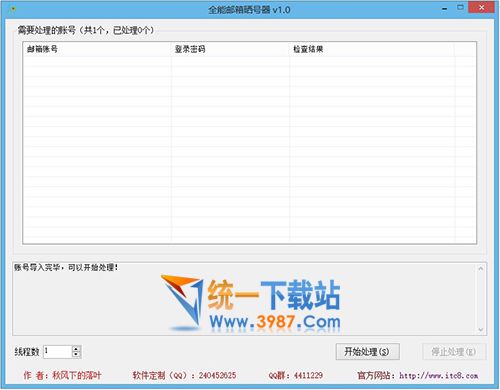Open the official website itc8.com link
This screenshot has width=500, height=390.
(x=439, y=376)
